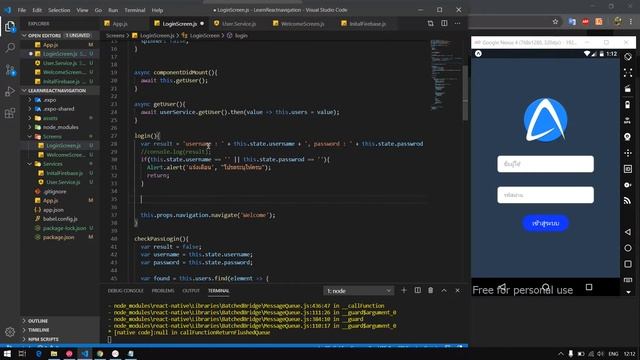The height and width of the screenshot is (360, 640).
Task: Click emulator fullscreen scale icon
Action: pyautogui.click(x=628, y=73)
